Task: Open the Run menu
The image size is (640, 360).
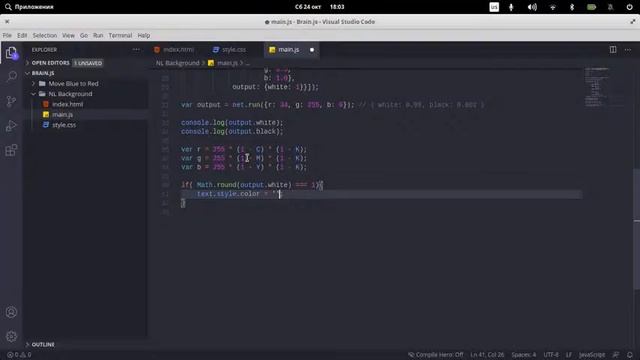Action: tap(98, 36)
